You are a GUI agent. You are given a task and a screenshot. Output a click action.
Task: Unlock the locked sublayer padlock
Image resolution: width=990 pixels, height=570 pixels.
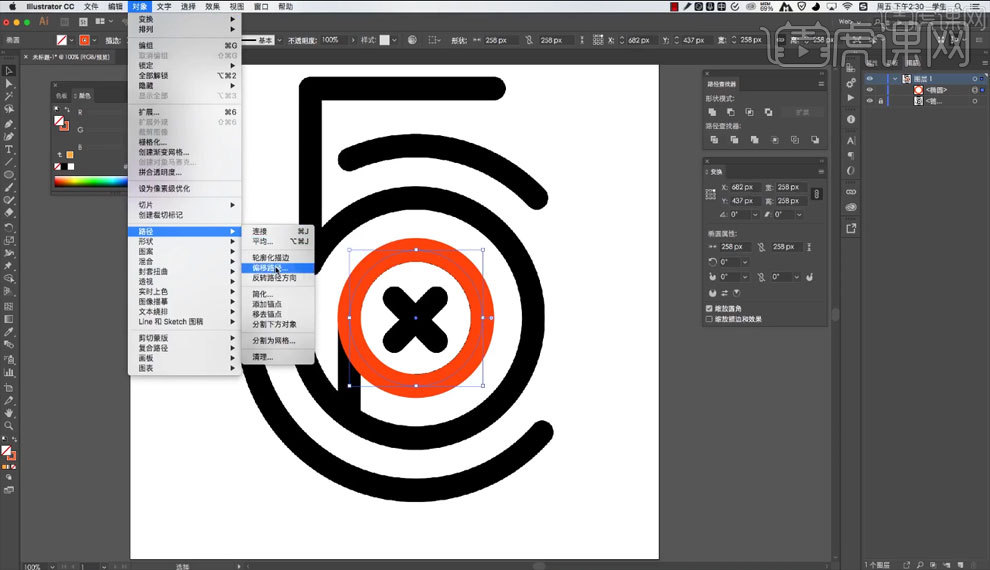click(881, 101)
